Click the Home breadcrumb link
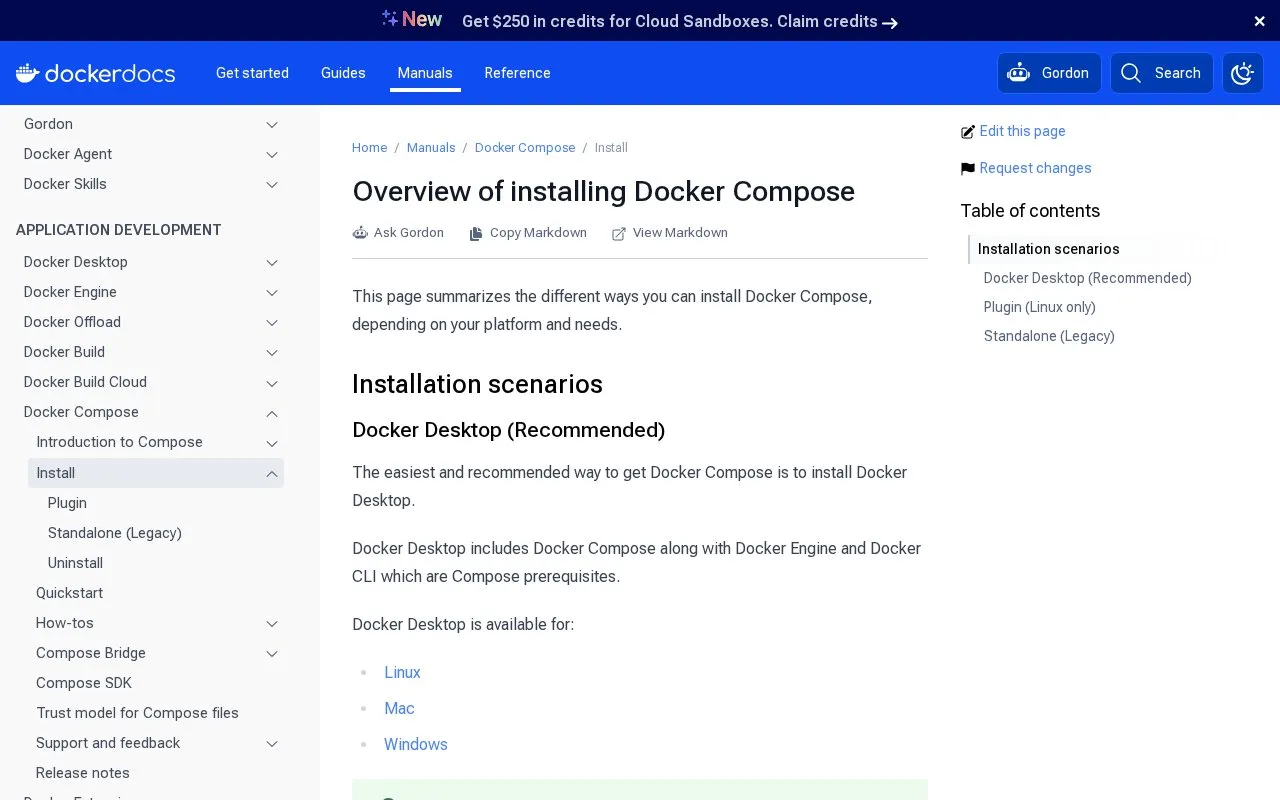1280x800 pixels. pyautogui.click(x=369, y=148)
